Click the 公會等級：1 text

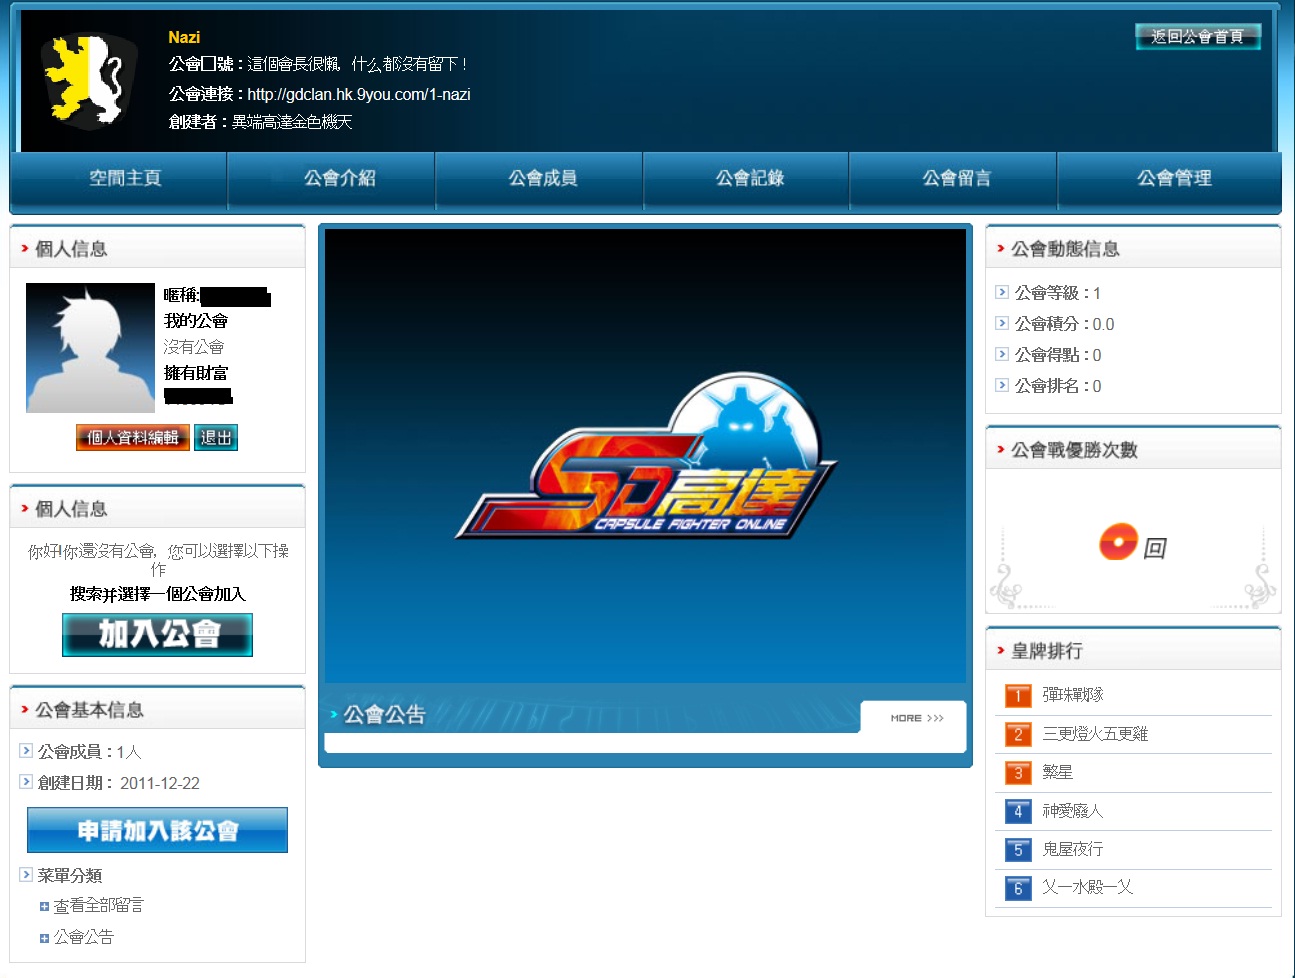tap(1057, 293)
